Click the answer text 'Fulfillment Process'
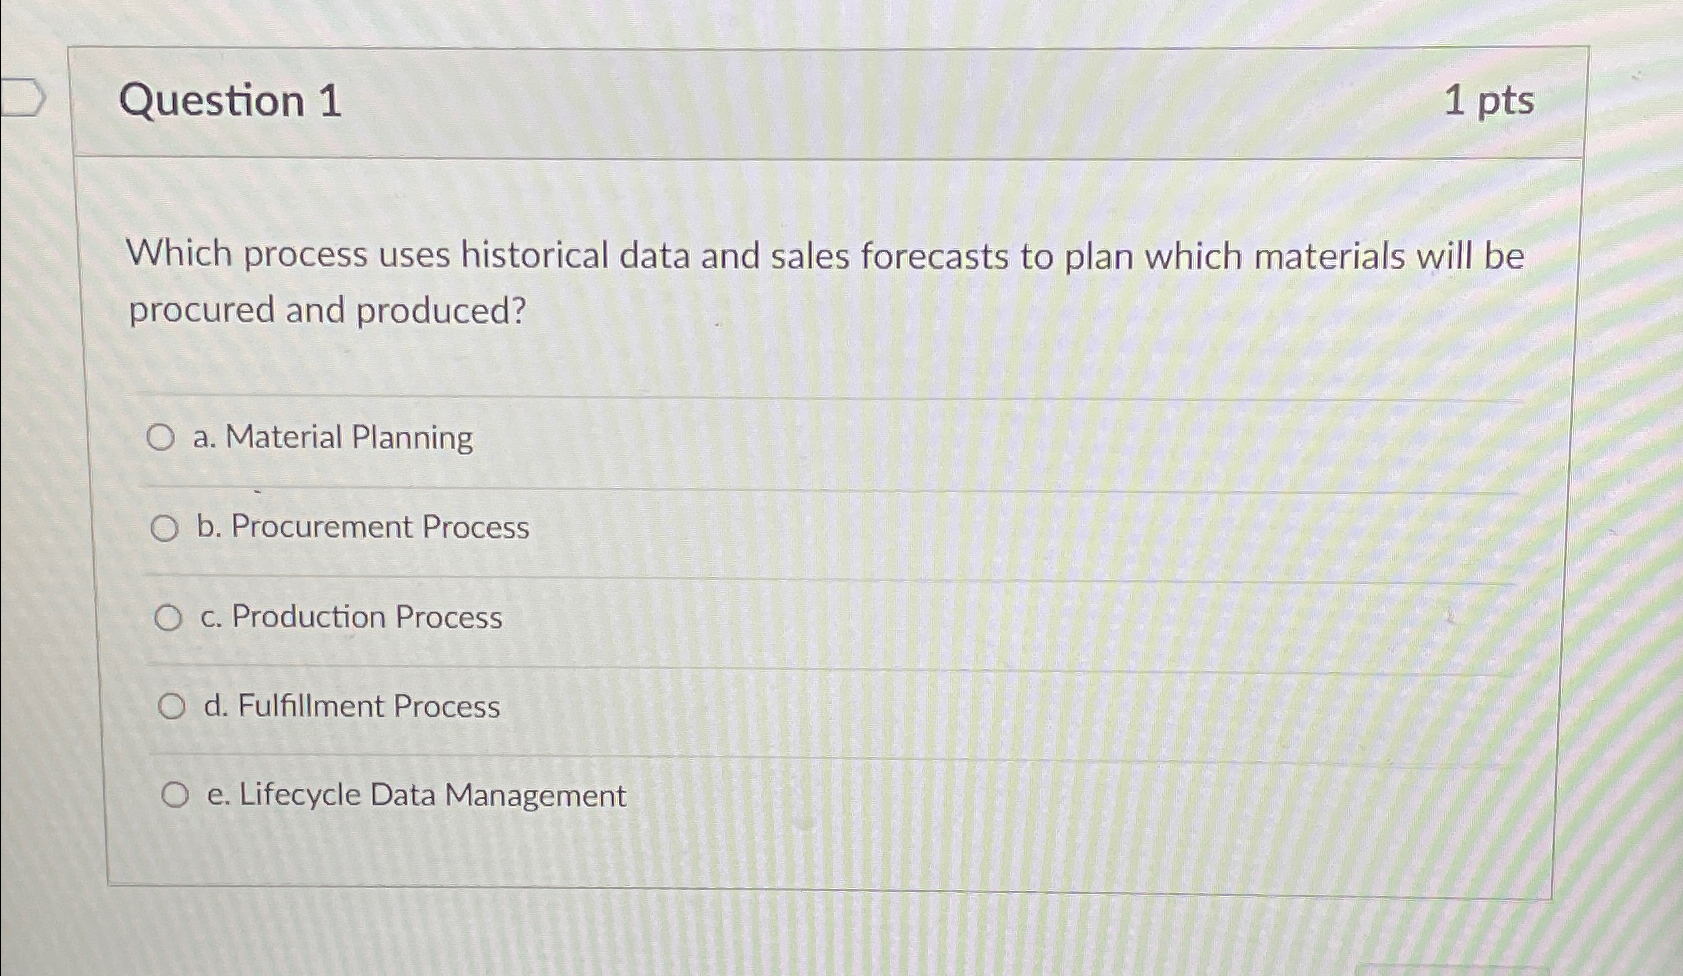Viewport: 1683px width, 976px height. [x=362, y=707]
